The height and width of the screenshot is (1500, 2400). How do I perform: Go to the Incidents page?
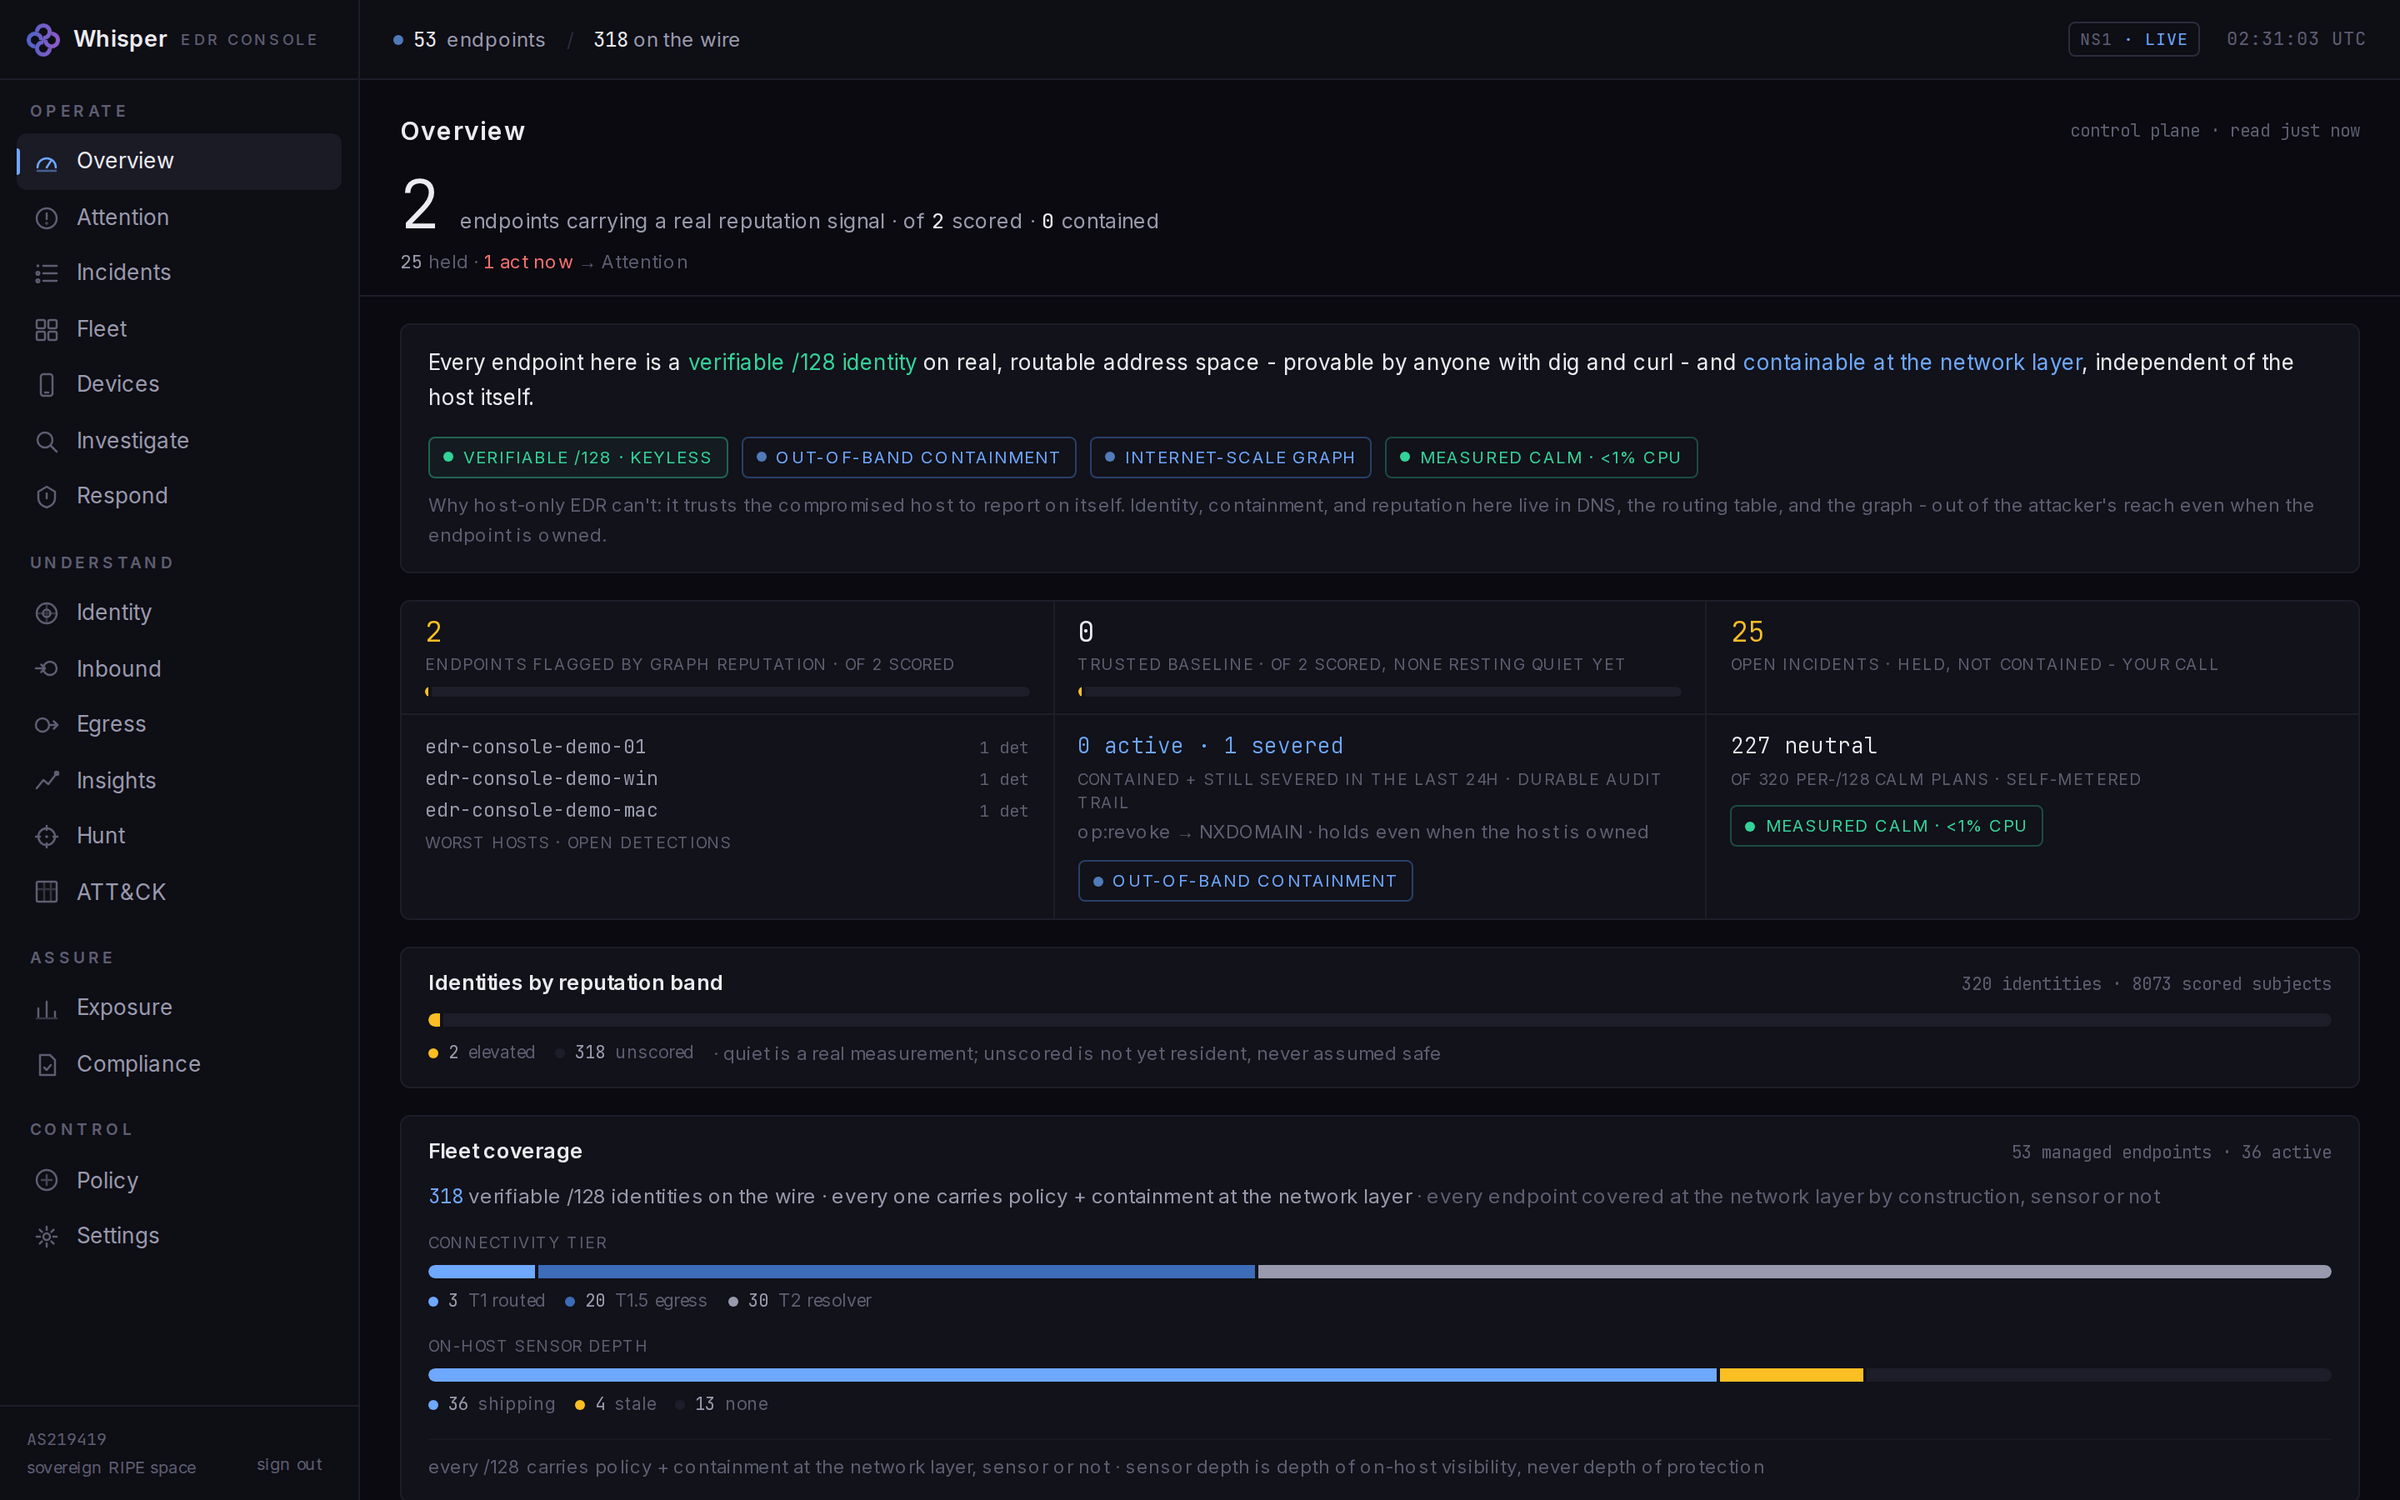[x=179, y=272]
